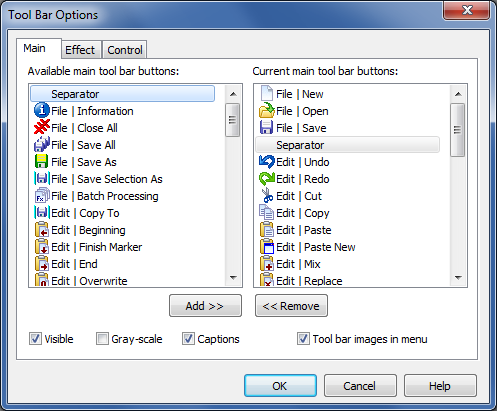Select the Edit Redo green arrow icon
Image resolution: width=497 pixels, height=411 pixels.
click(x=267, y=178)
